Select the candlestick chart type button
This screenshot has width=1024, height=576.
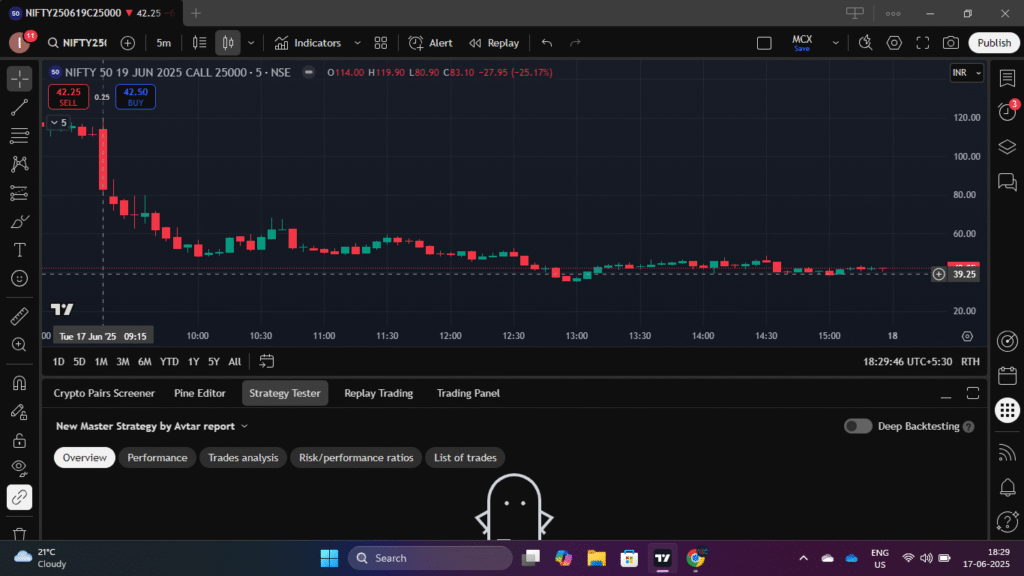pos(228,43)
